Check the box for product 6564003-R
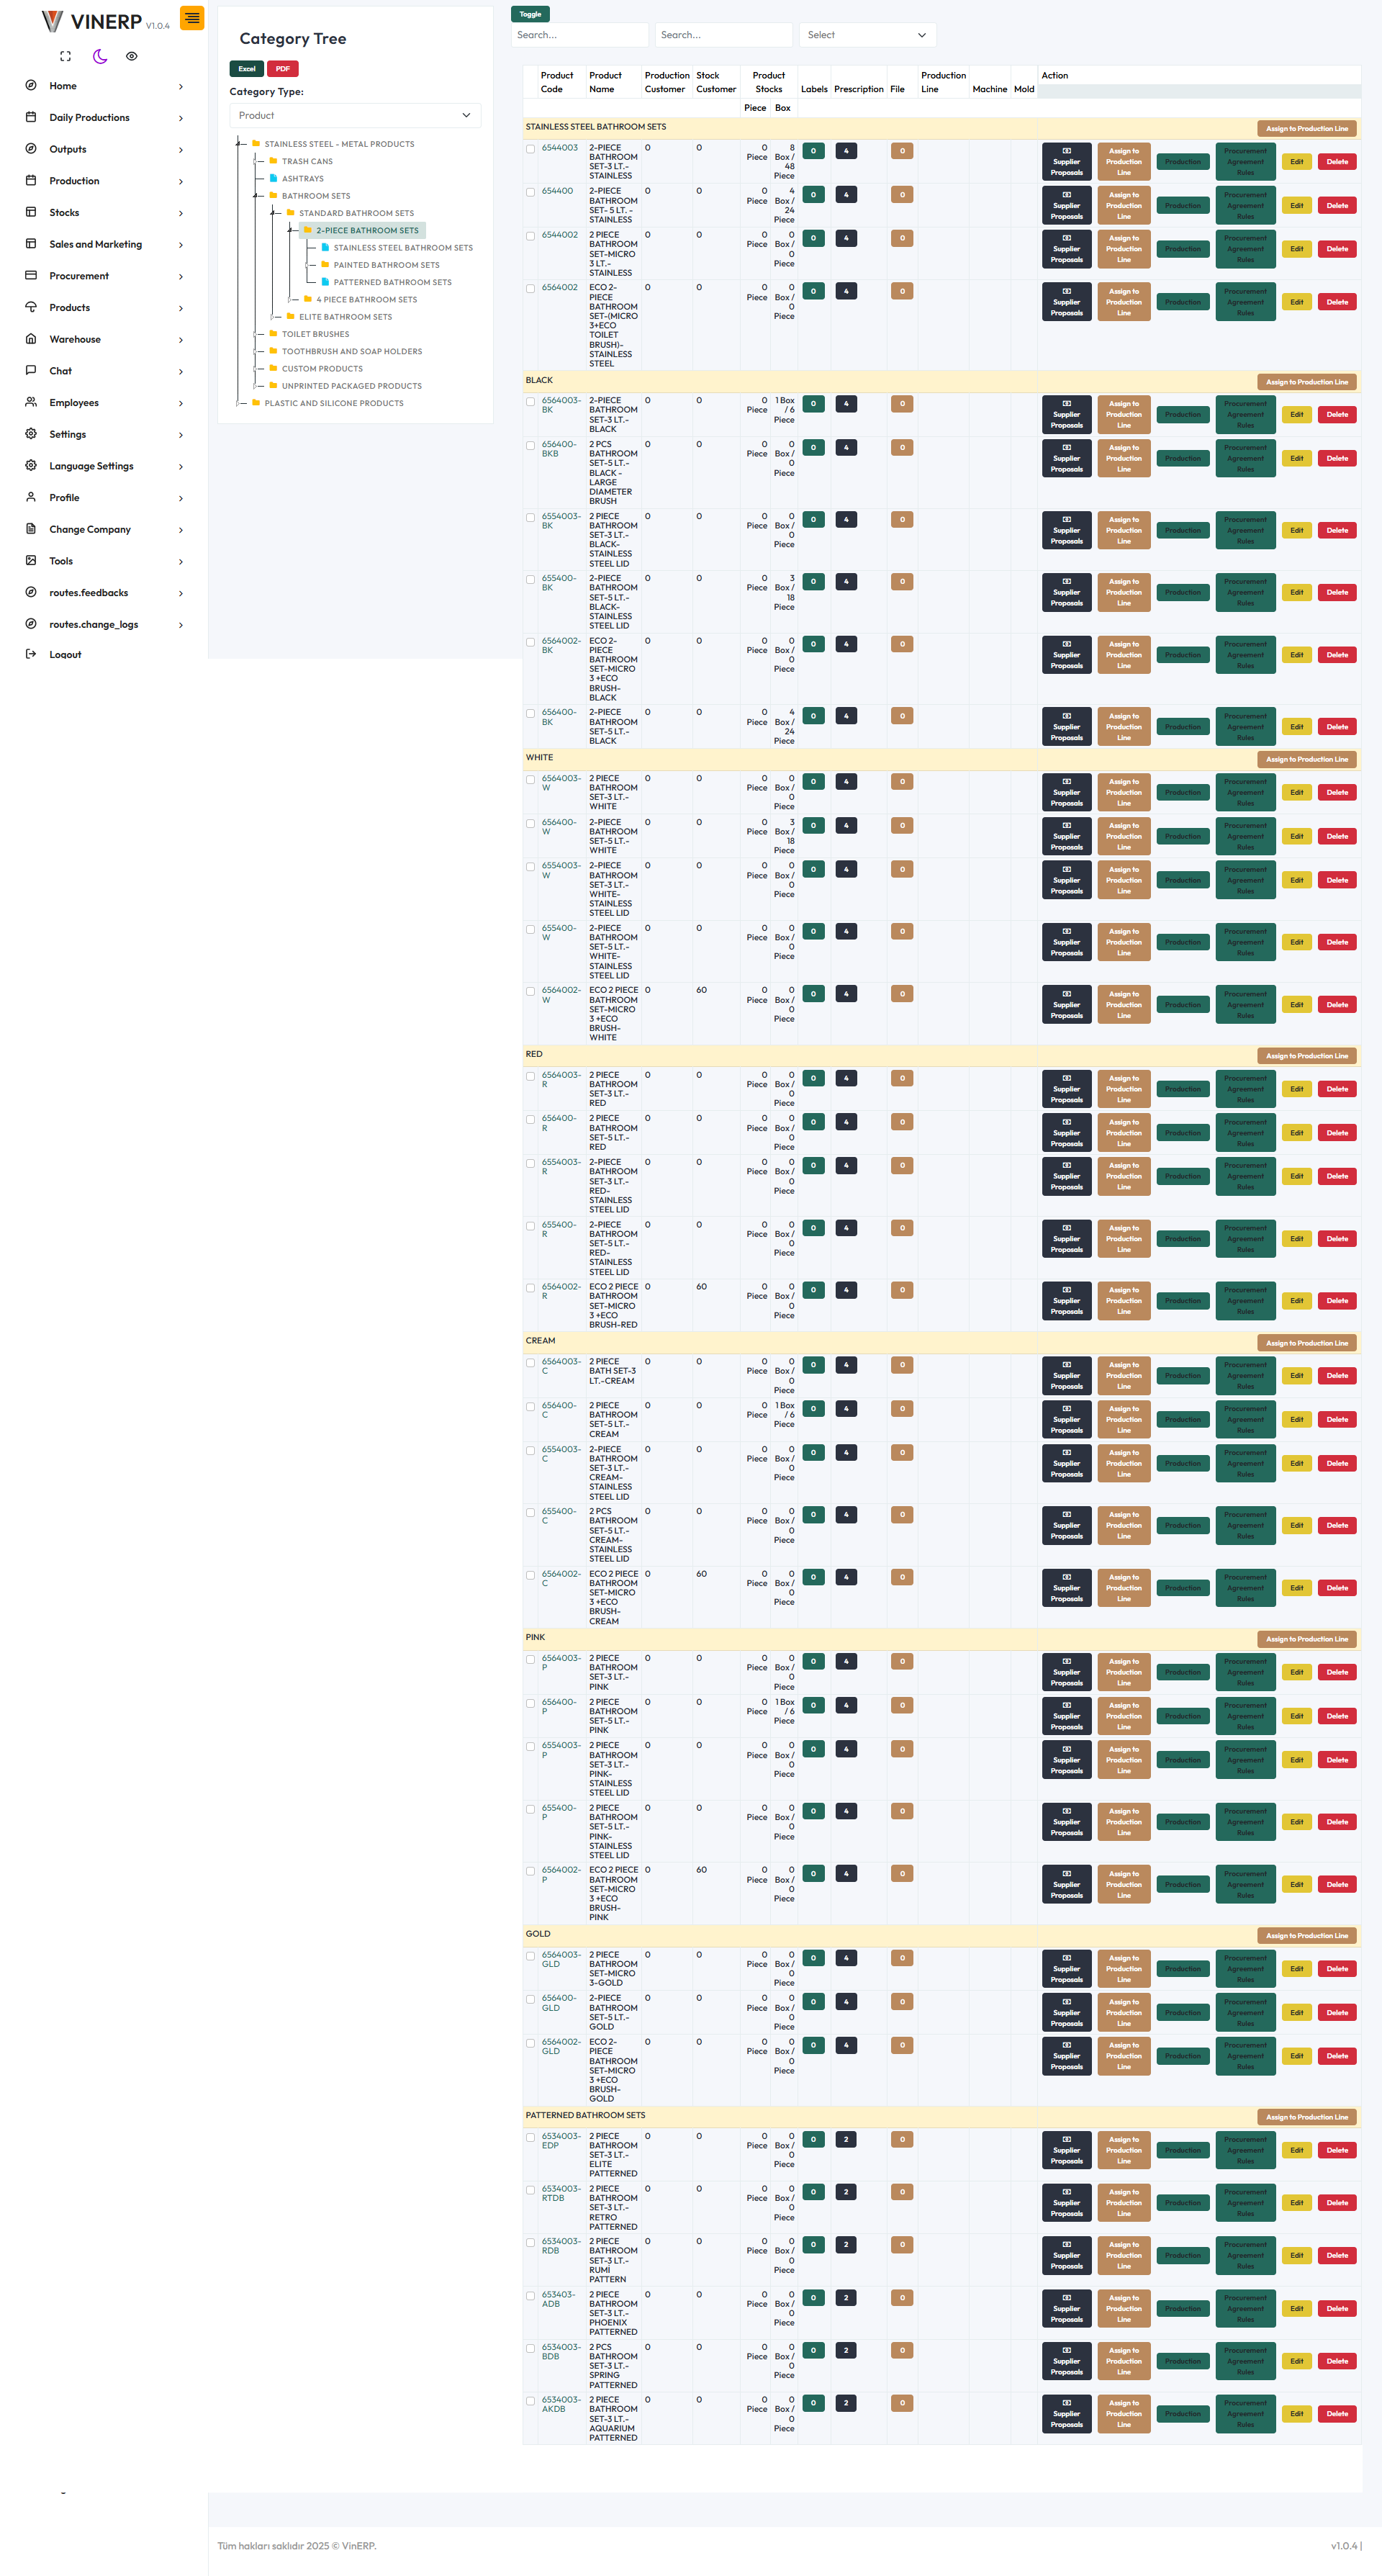 531,1077
